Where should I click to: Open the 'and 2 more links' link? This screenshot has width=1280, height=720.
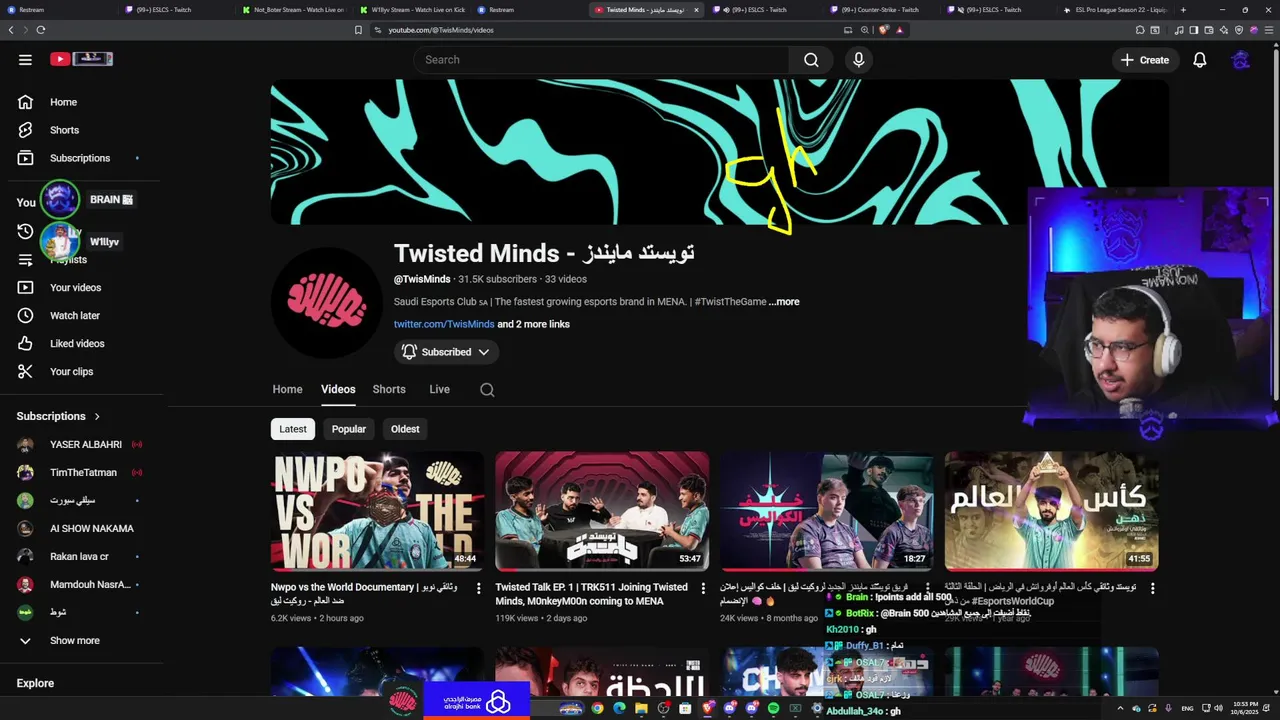click(534, 325)
